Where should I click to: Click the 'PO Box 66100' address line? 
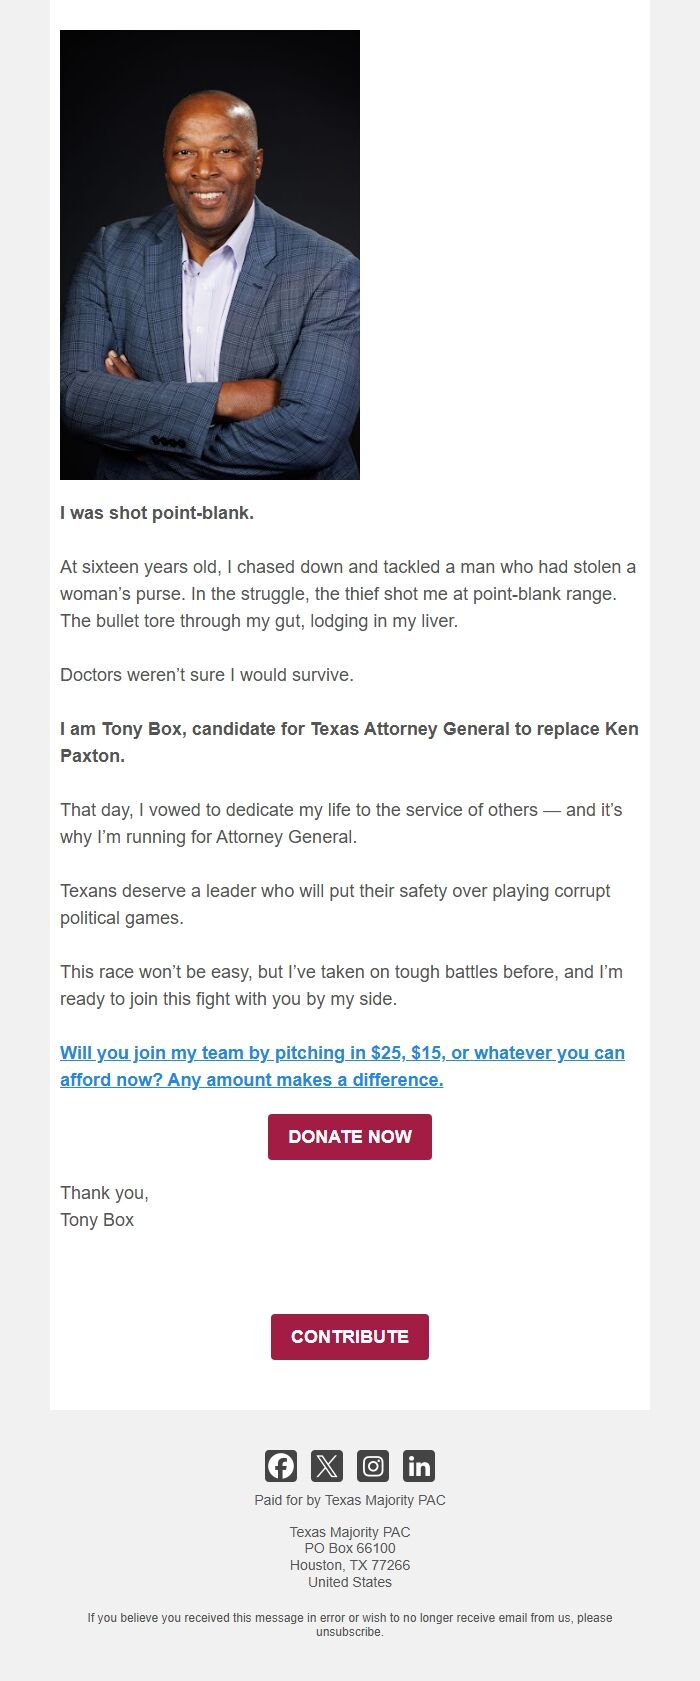[x=348, y=1548]
